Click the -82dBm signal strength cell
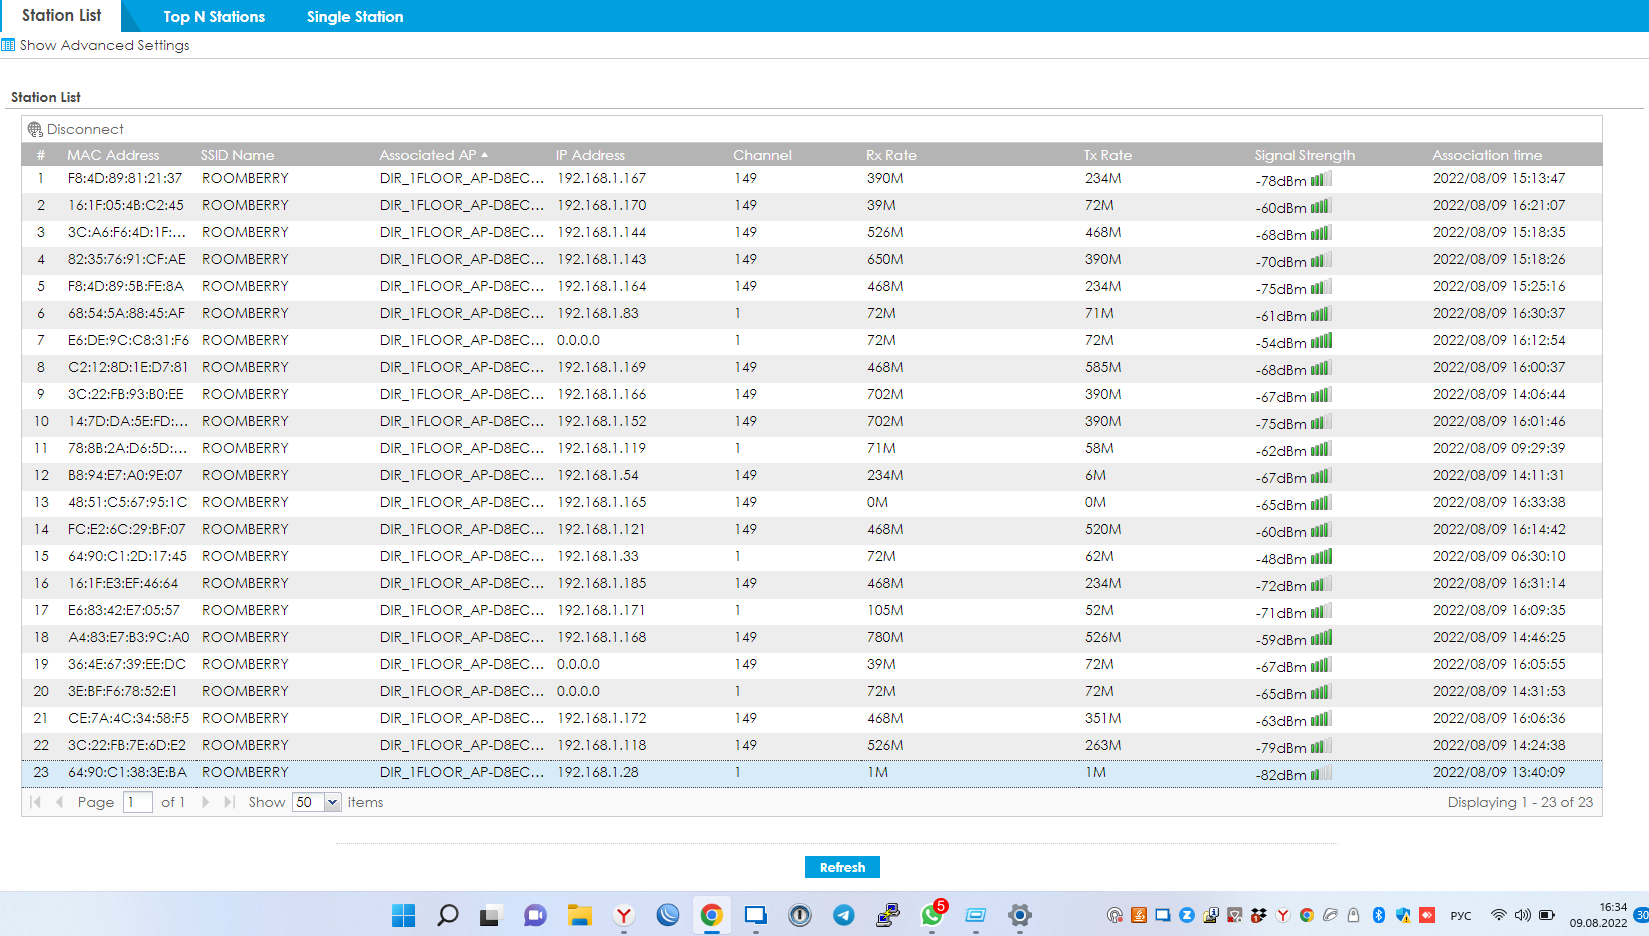 pos(1294,774)
